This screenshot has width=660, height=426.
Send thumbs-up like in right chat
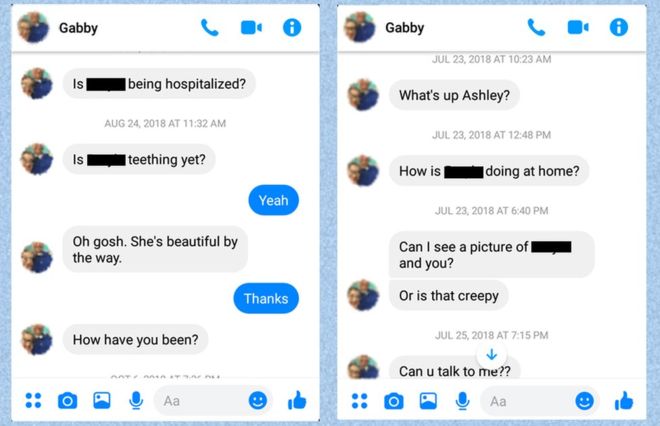[x=624, y=400]
